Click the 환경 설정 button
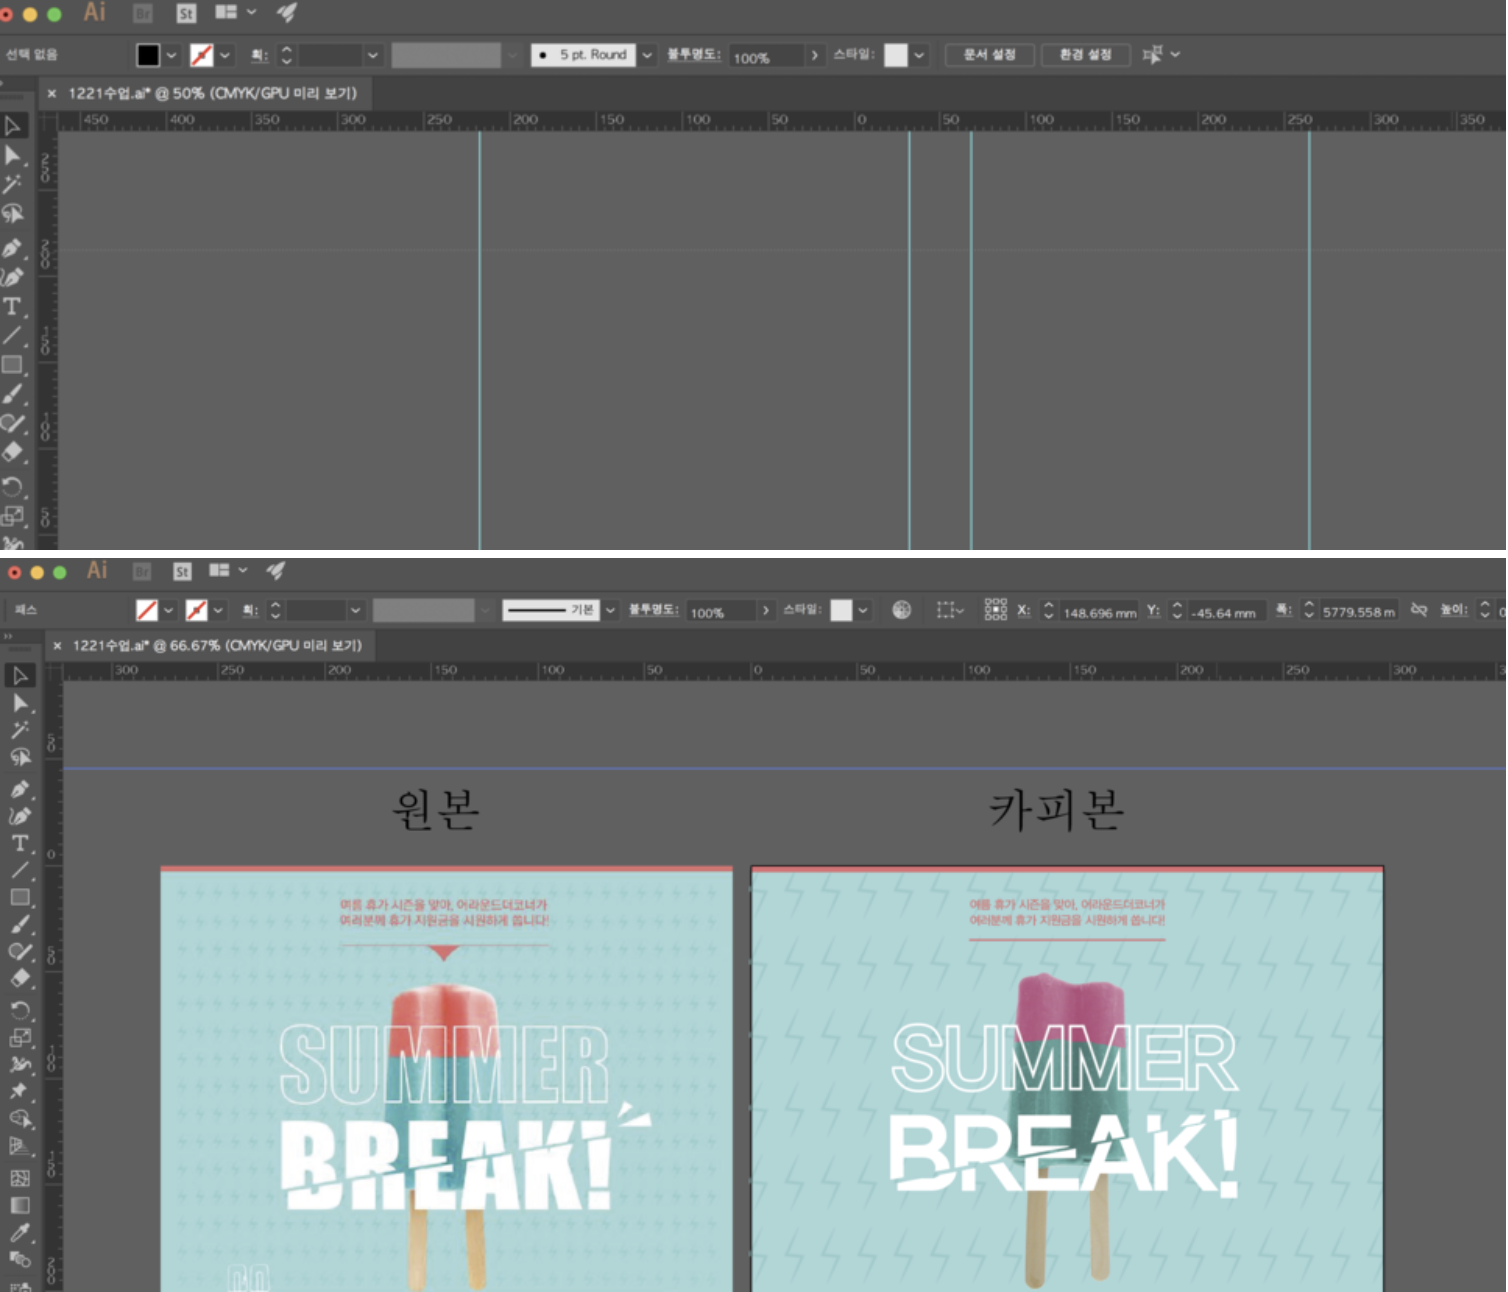The width and height of the screenshot is (1508, 1292). click(x=1086, y=55)
